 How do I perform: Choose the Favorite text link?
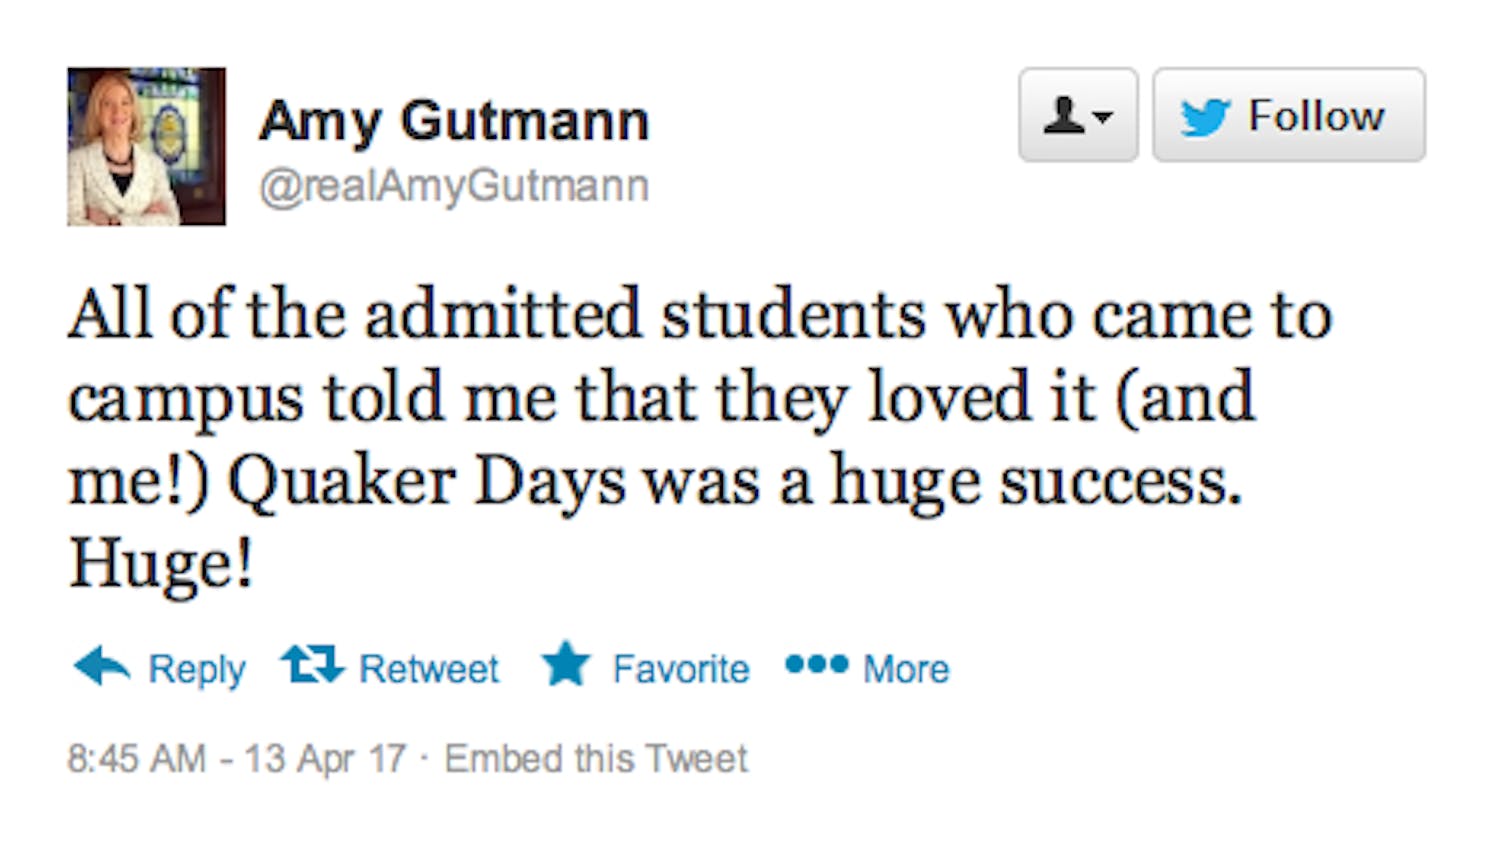coord(681,669)
